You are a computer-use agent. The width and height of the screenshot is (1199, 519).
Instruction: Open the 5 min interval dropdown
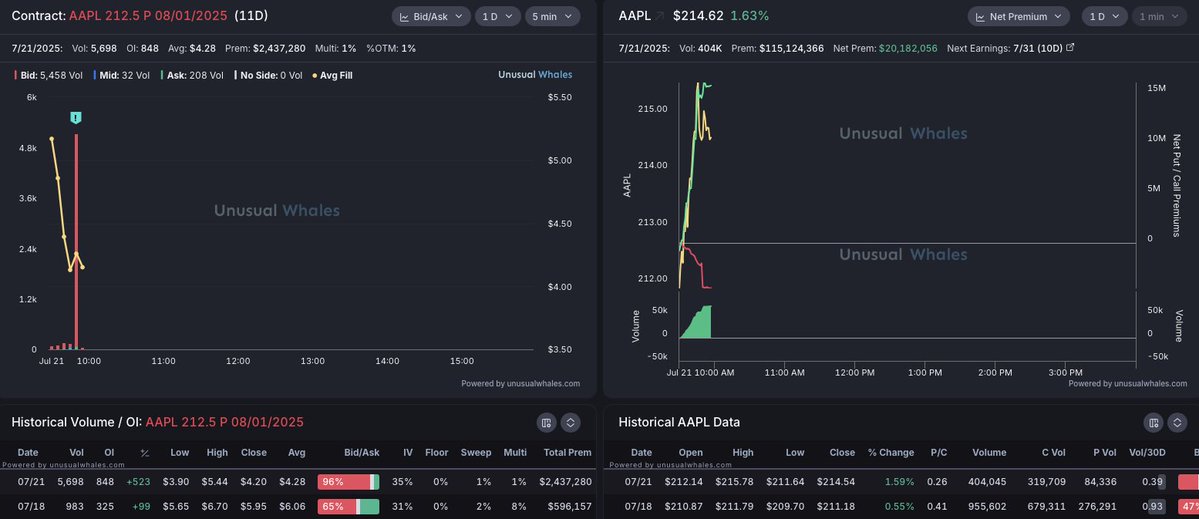point(552,16)
